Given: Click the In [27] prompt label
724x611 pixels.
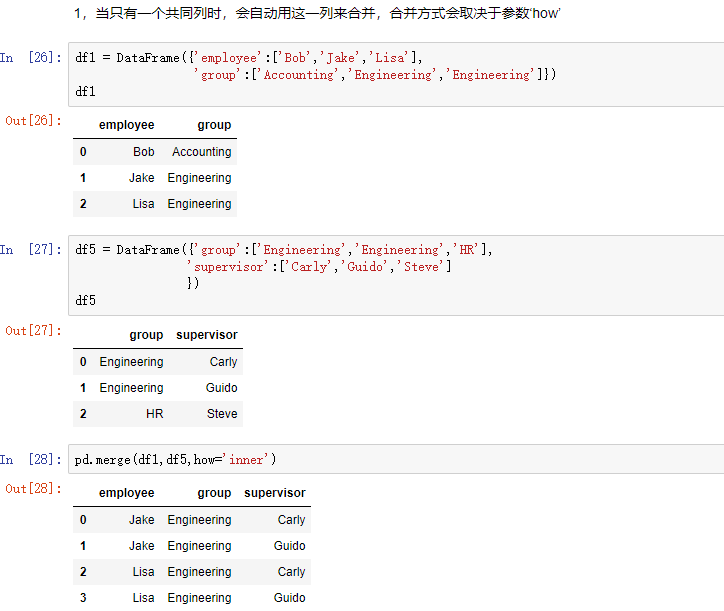Looking at the screenshot, I should click(31, 250).
